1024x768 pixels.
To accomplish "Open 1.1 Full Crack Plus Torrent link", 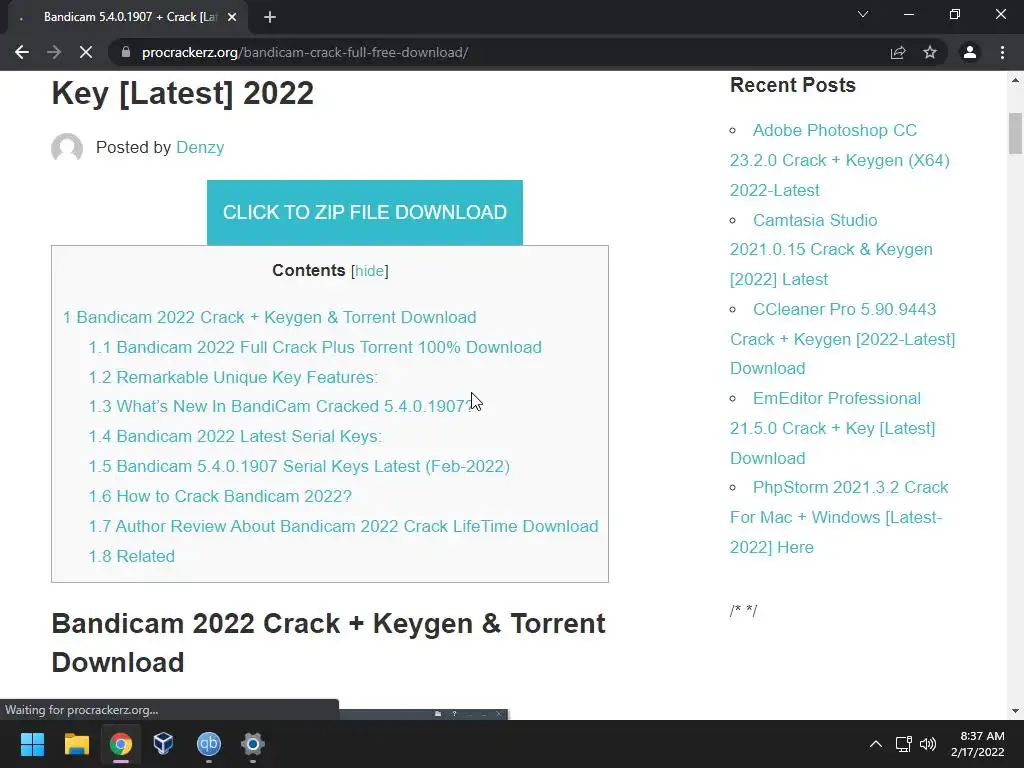I will click(x=315, y=347).
